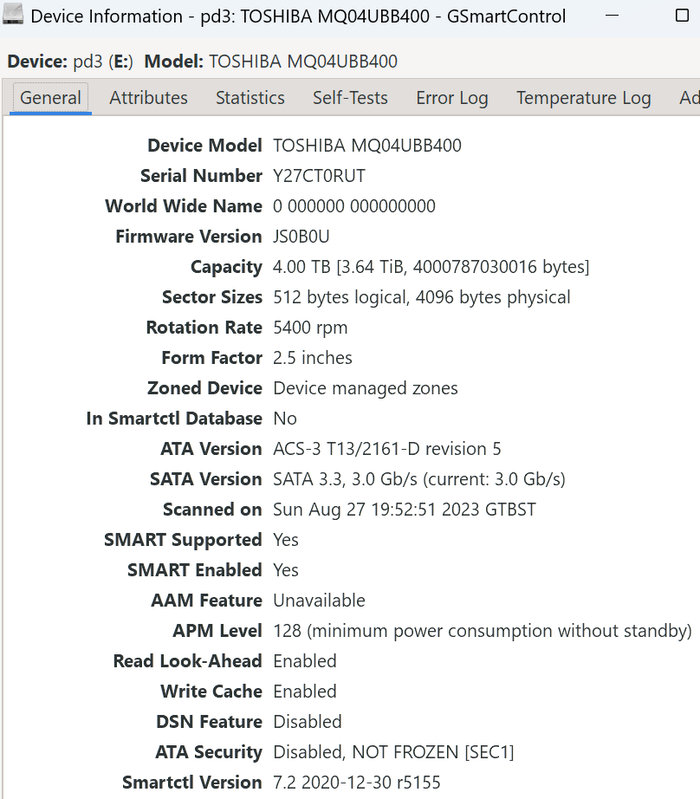Click the Capacity value 4.00 TB
Image resolution: width=700 pixels, height=799 pixels.
click(431, 267)
